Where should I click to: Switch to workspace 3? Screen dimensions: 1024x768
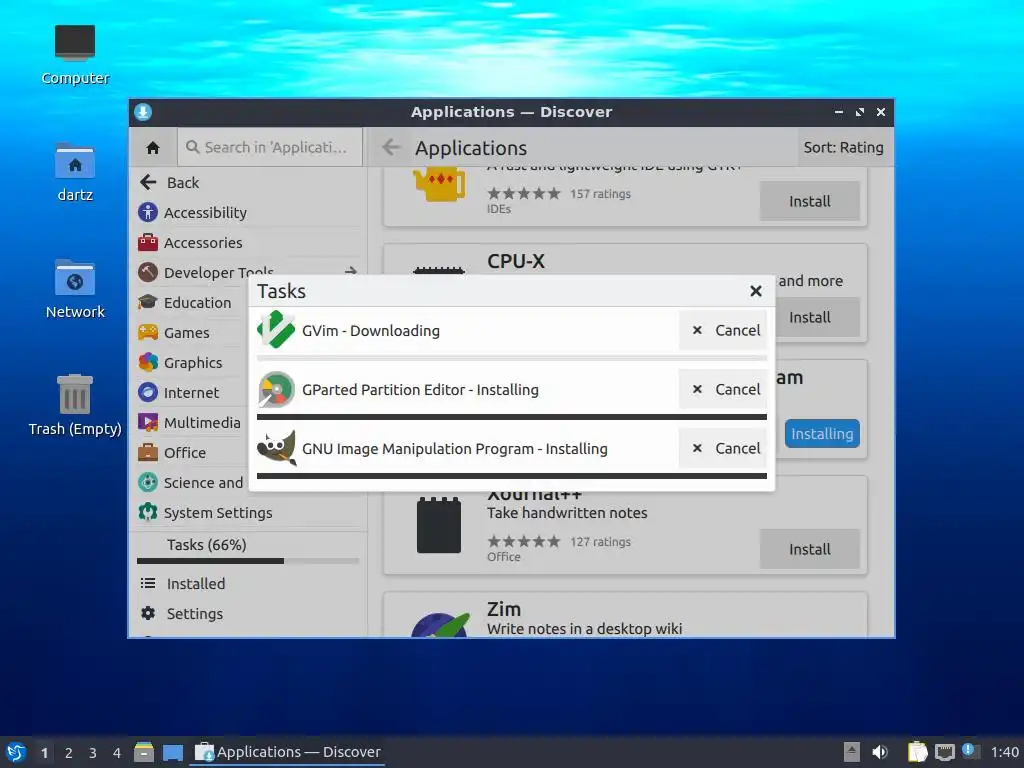point(93,753)
